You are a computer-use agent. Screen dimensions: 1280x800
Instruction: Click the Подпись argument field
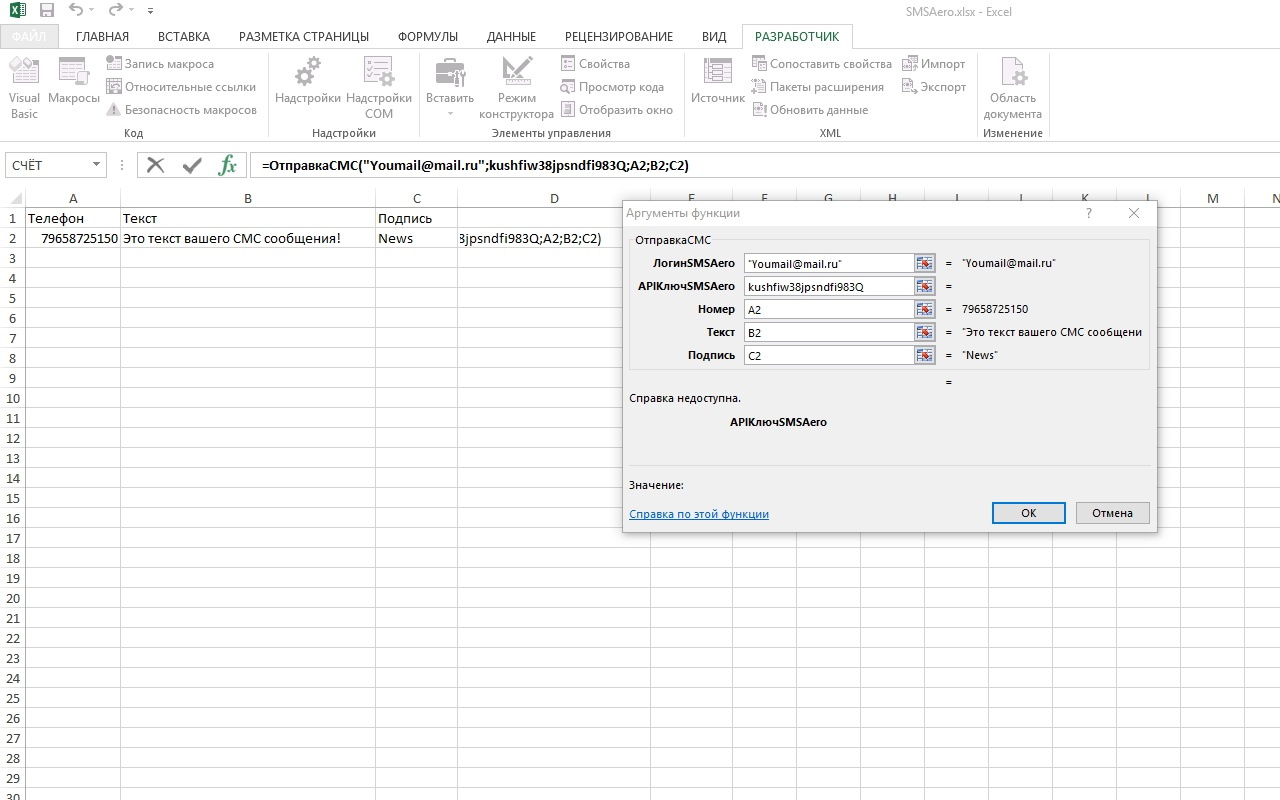coord(829,355)
